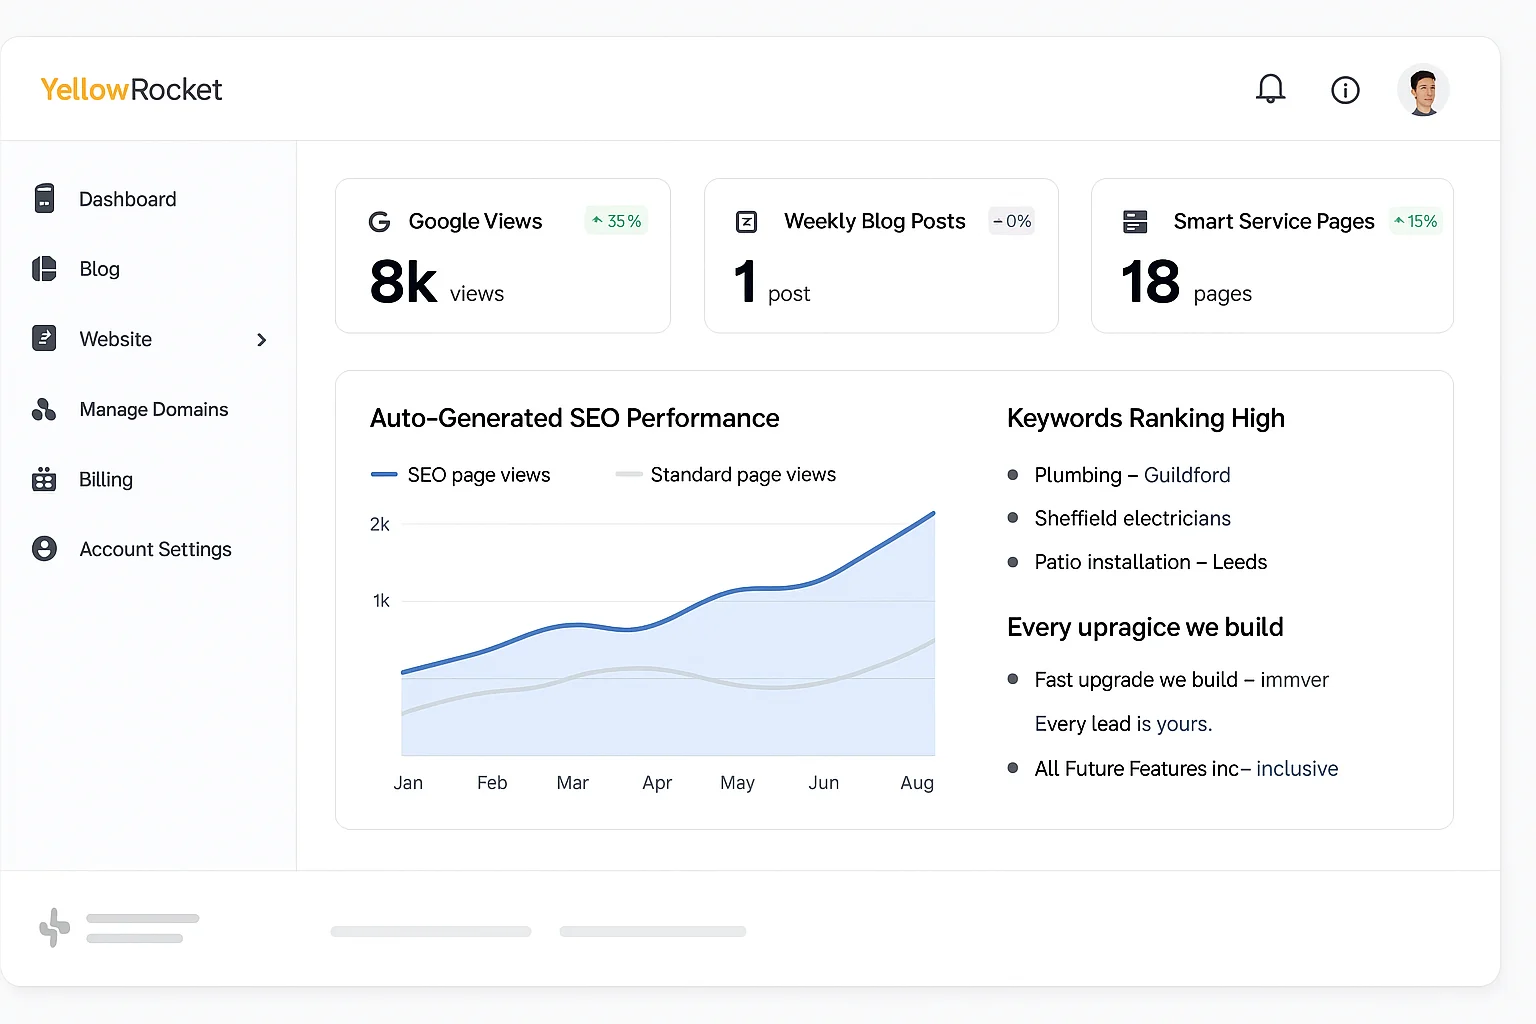Click the Dashboard sidebar icon
The width and height of the screenshot is (1536, 1024).
coord(44,199)
